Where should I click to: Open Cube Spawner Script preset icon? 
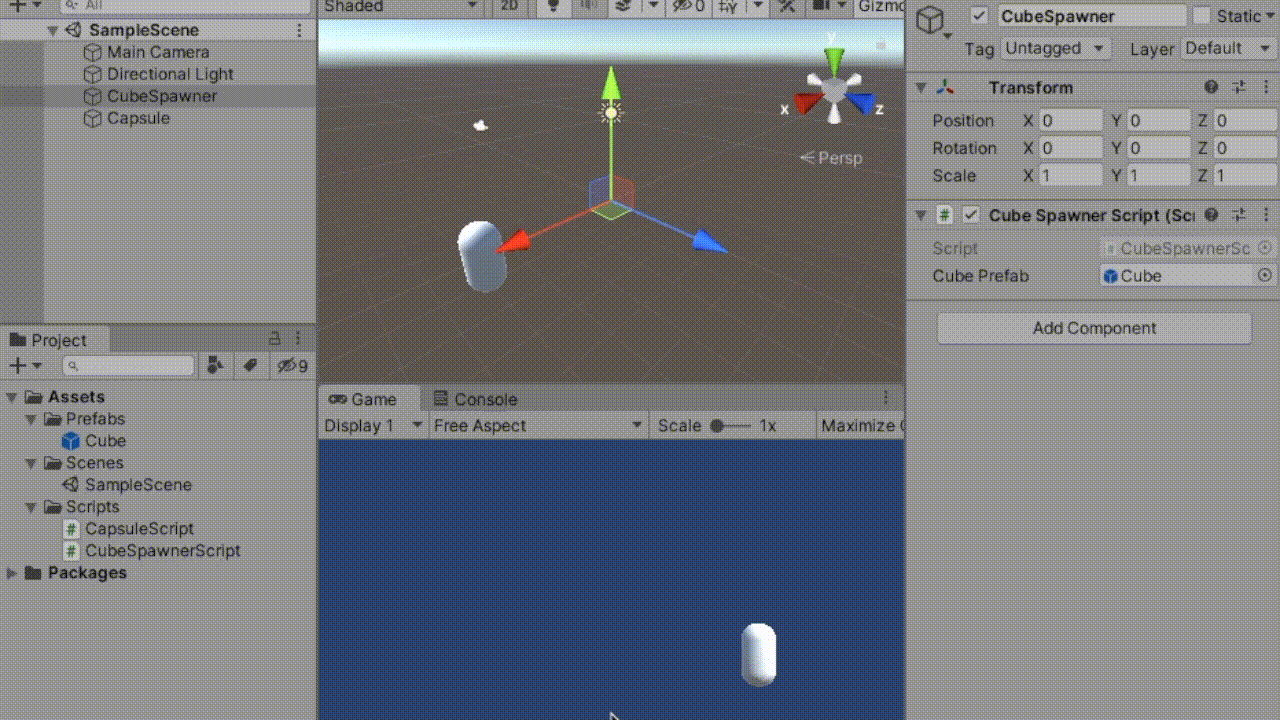(x=1239, y=215)
